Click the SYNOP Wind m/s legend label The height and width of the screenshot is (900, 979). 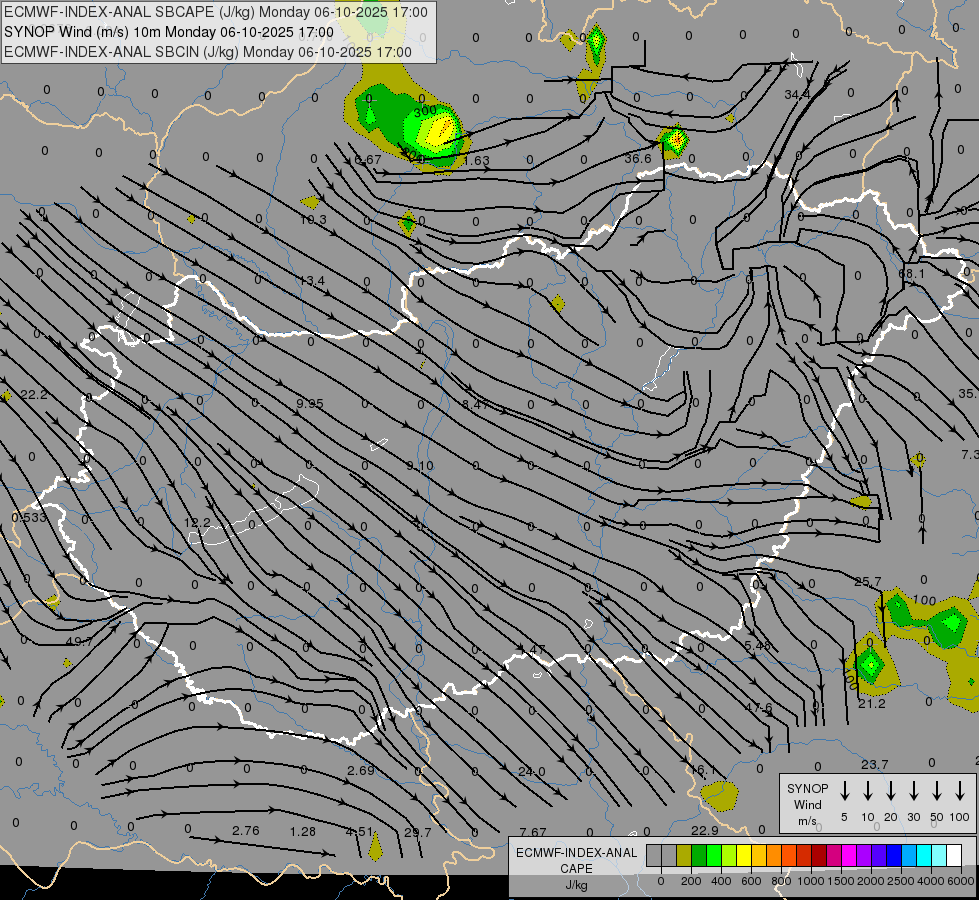pyautogui.click(x=807, y=805)
